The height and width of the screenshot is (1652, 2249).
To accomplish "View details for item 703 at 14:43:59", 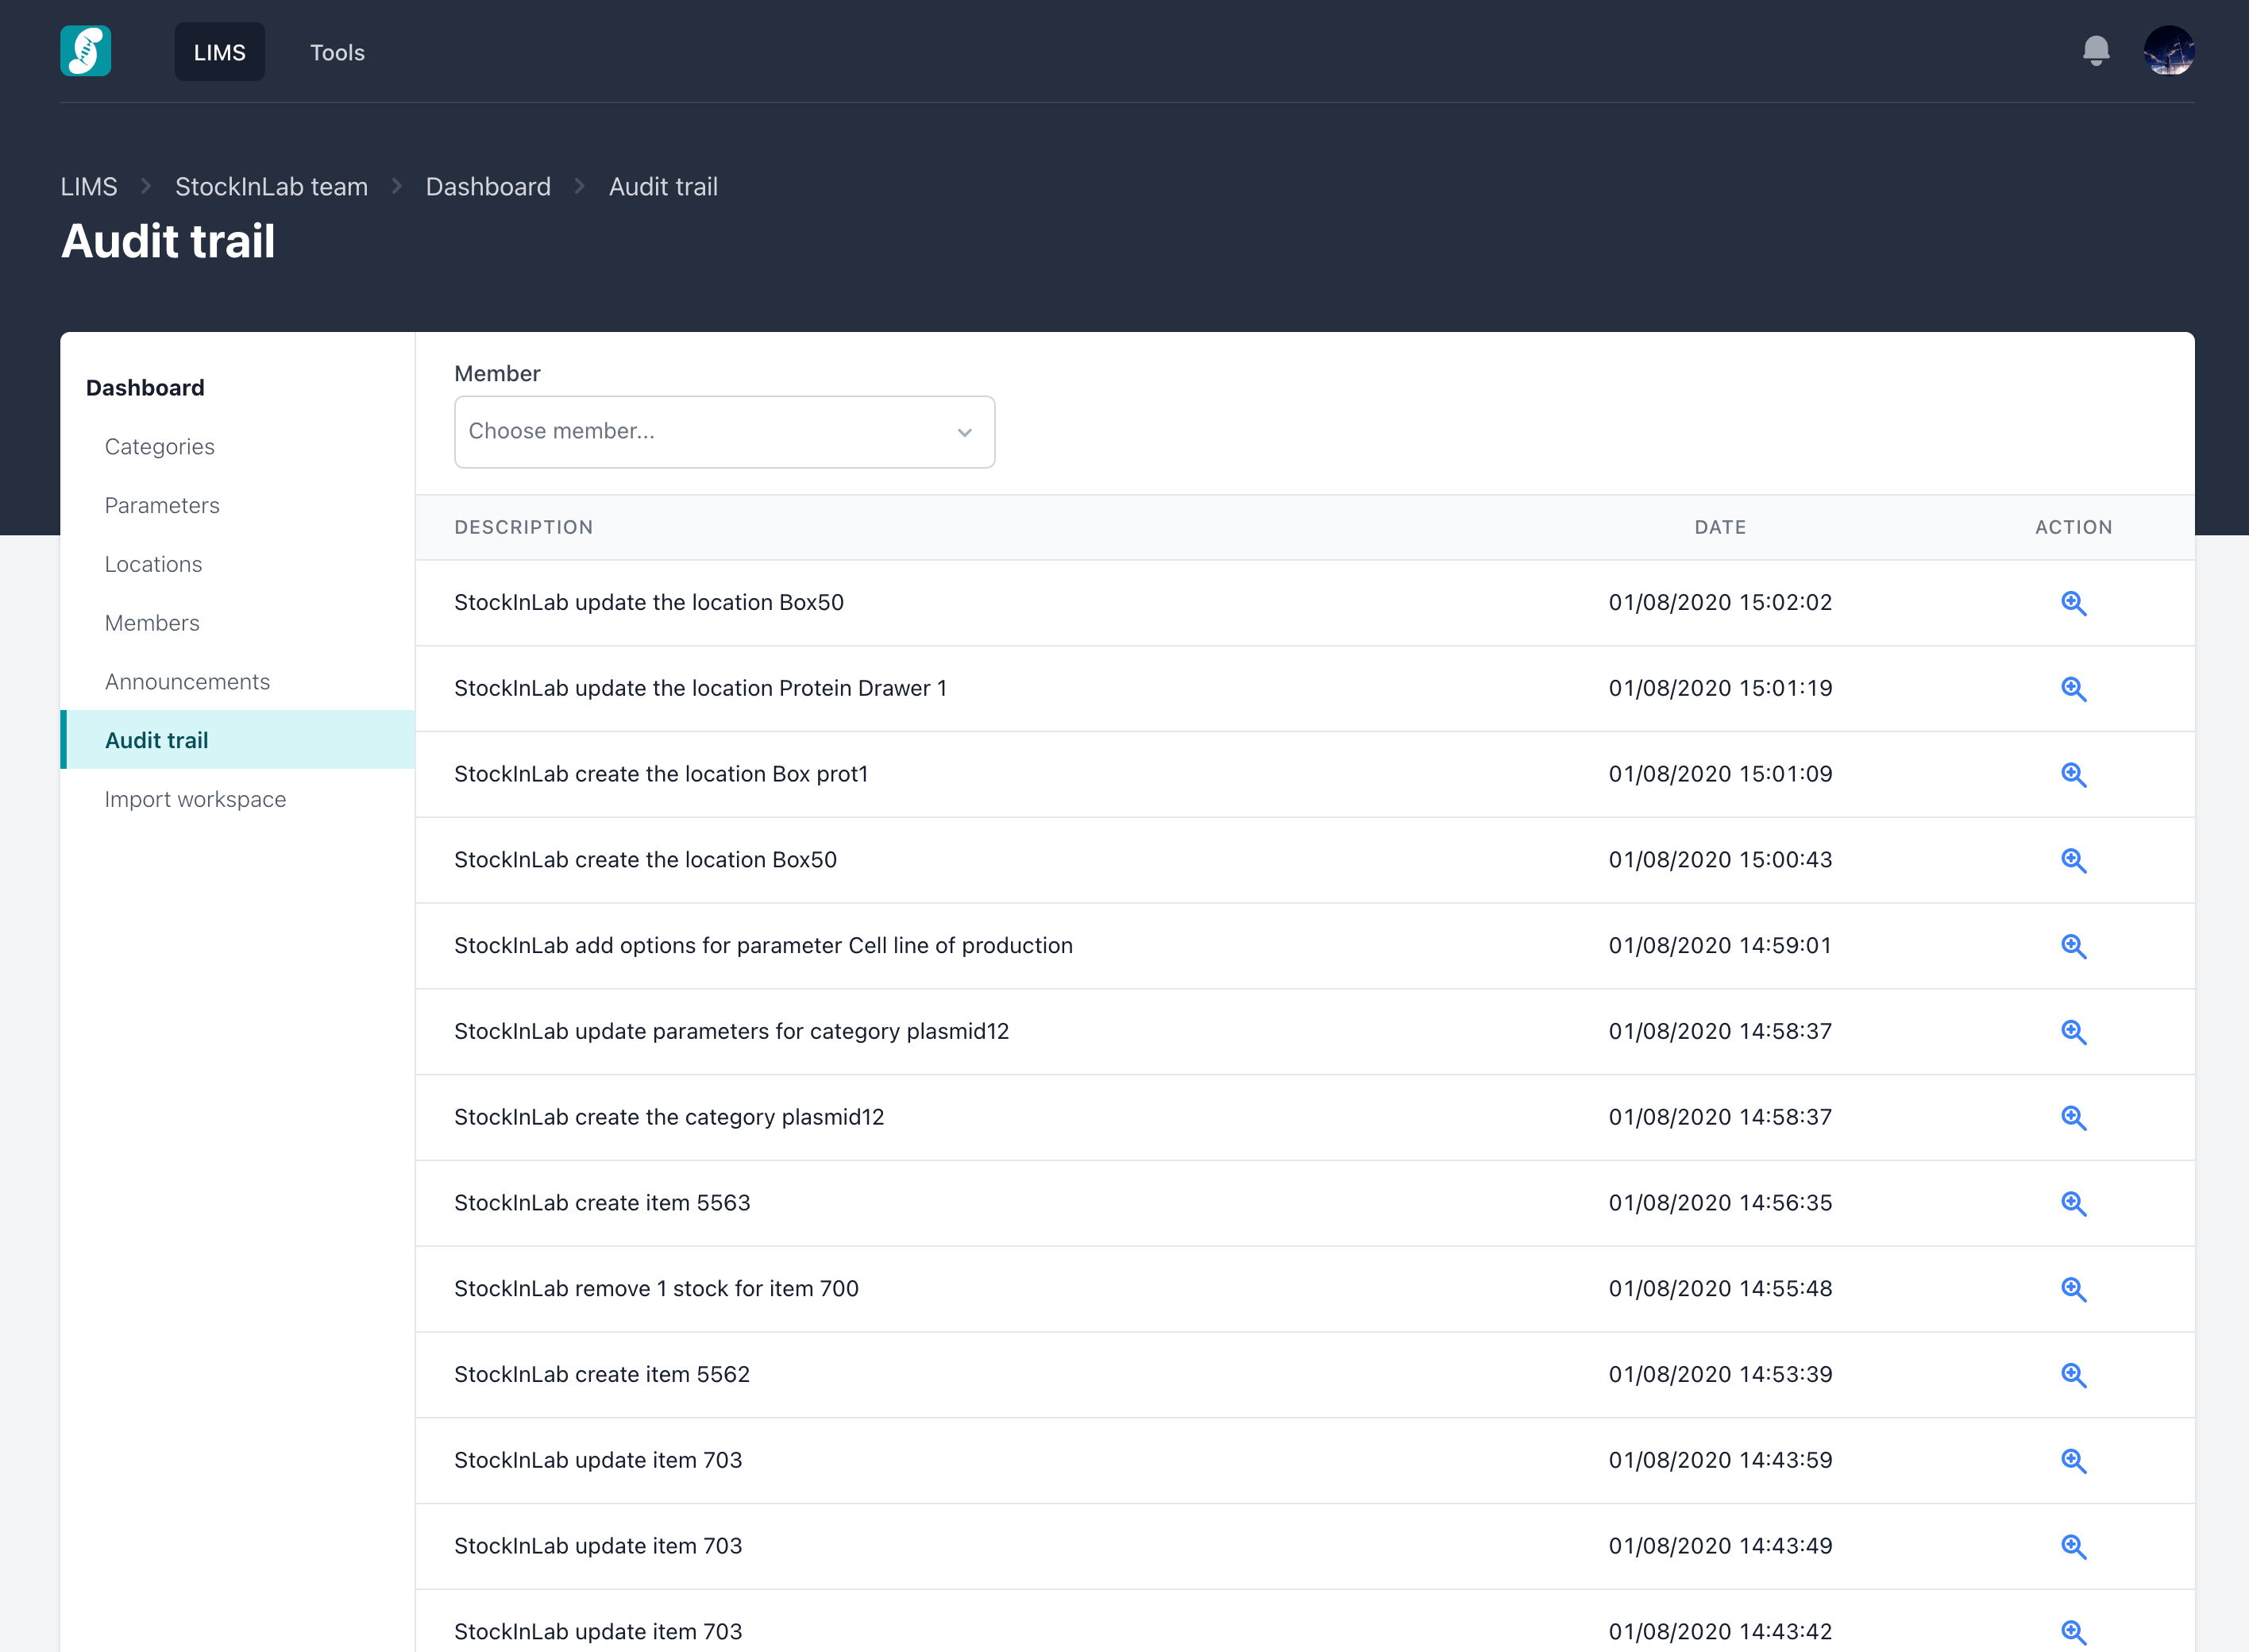I will pyautogui.click(x=2073, y=1461).
